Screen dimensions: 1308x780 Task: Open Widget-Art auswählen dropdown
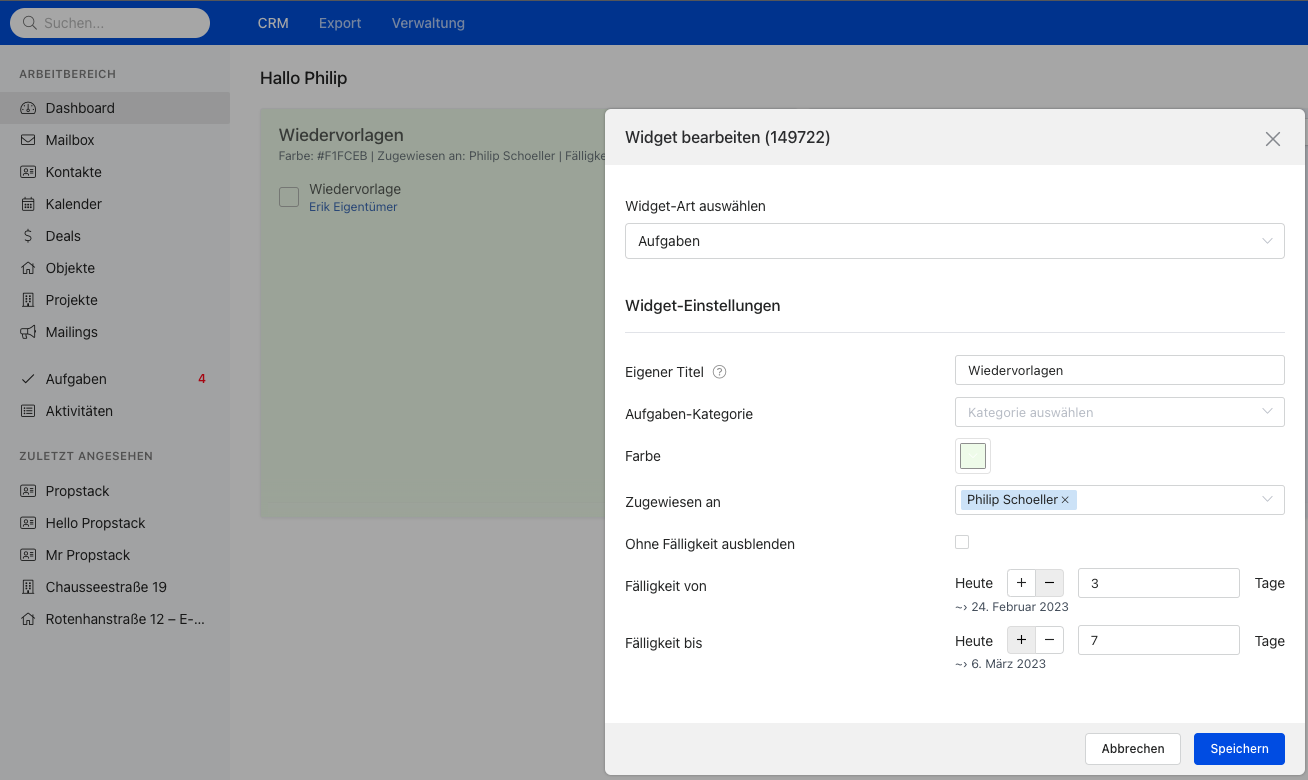click(x=954, y=241)
